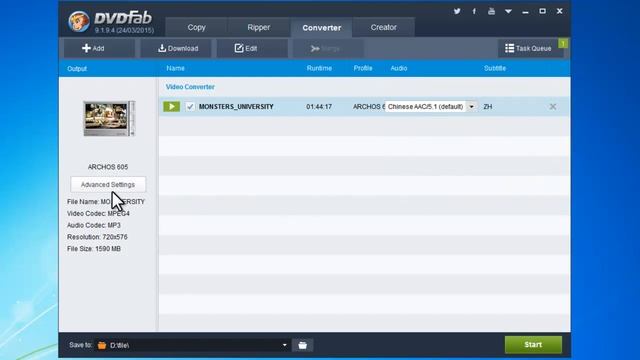Select the MONSTERS_UNIVERSITY title name

pyautogui.click(x=236, y=107)
